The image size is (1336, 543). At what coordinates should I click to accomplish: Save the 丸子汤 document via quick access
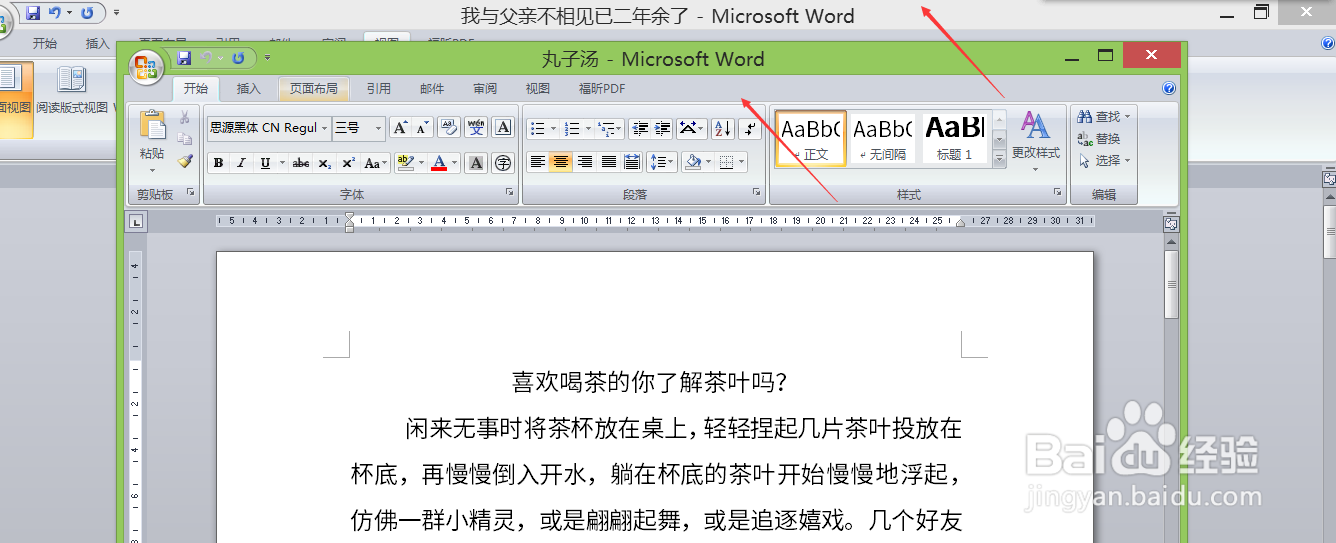point(184,58)
